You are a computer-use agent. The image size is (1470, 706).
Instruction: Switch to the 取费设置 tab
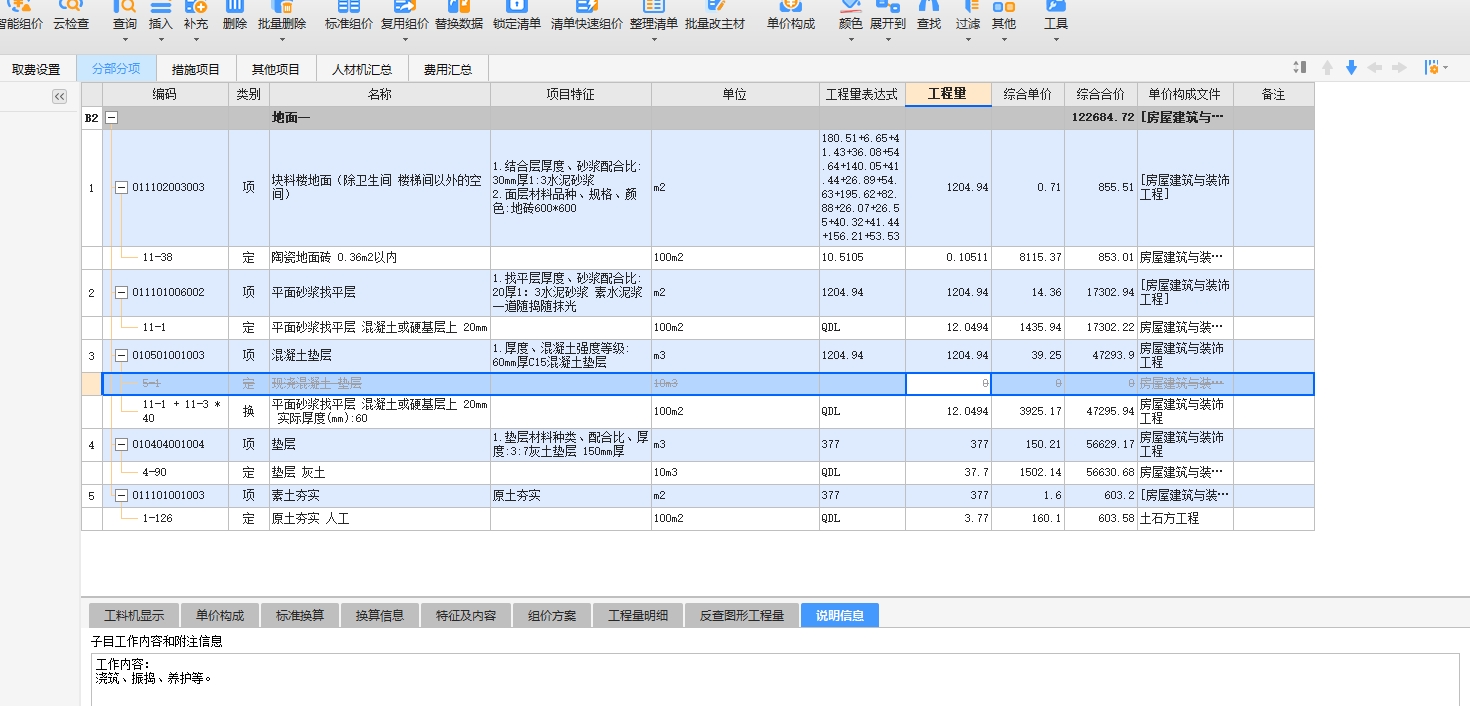(37, 69)
